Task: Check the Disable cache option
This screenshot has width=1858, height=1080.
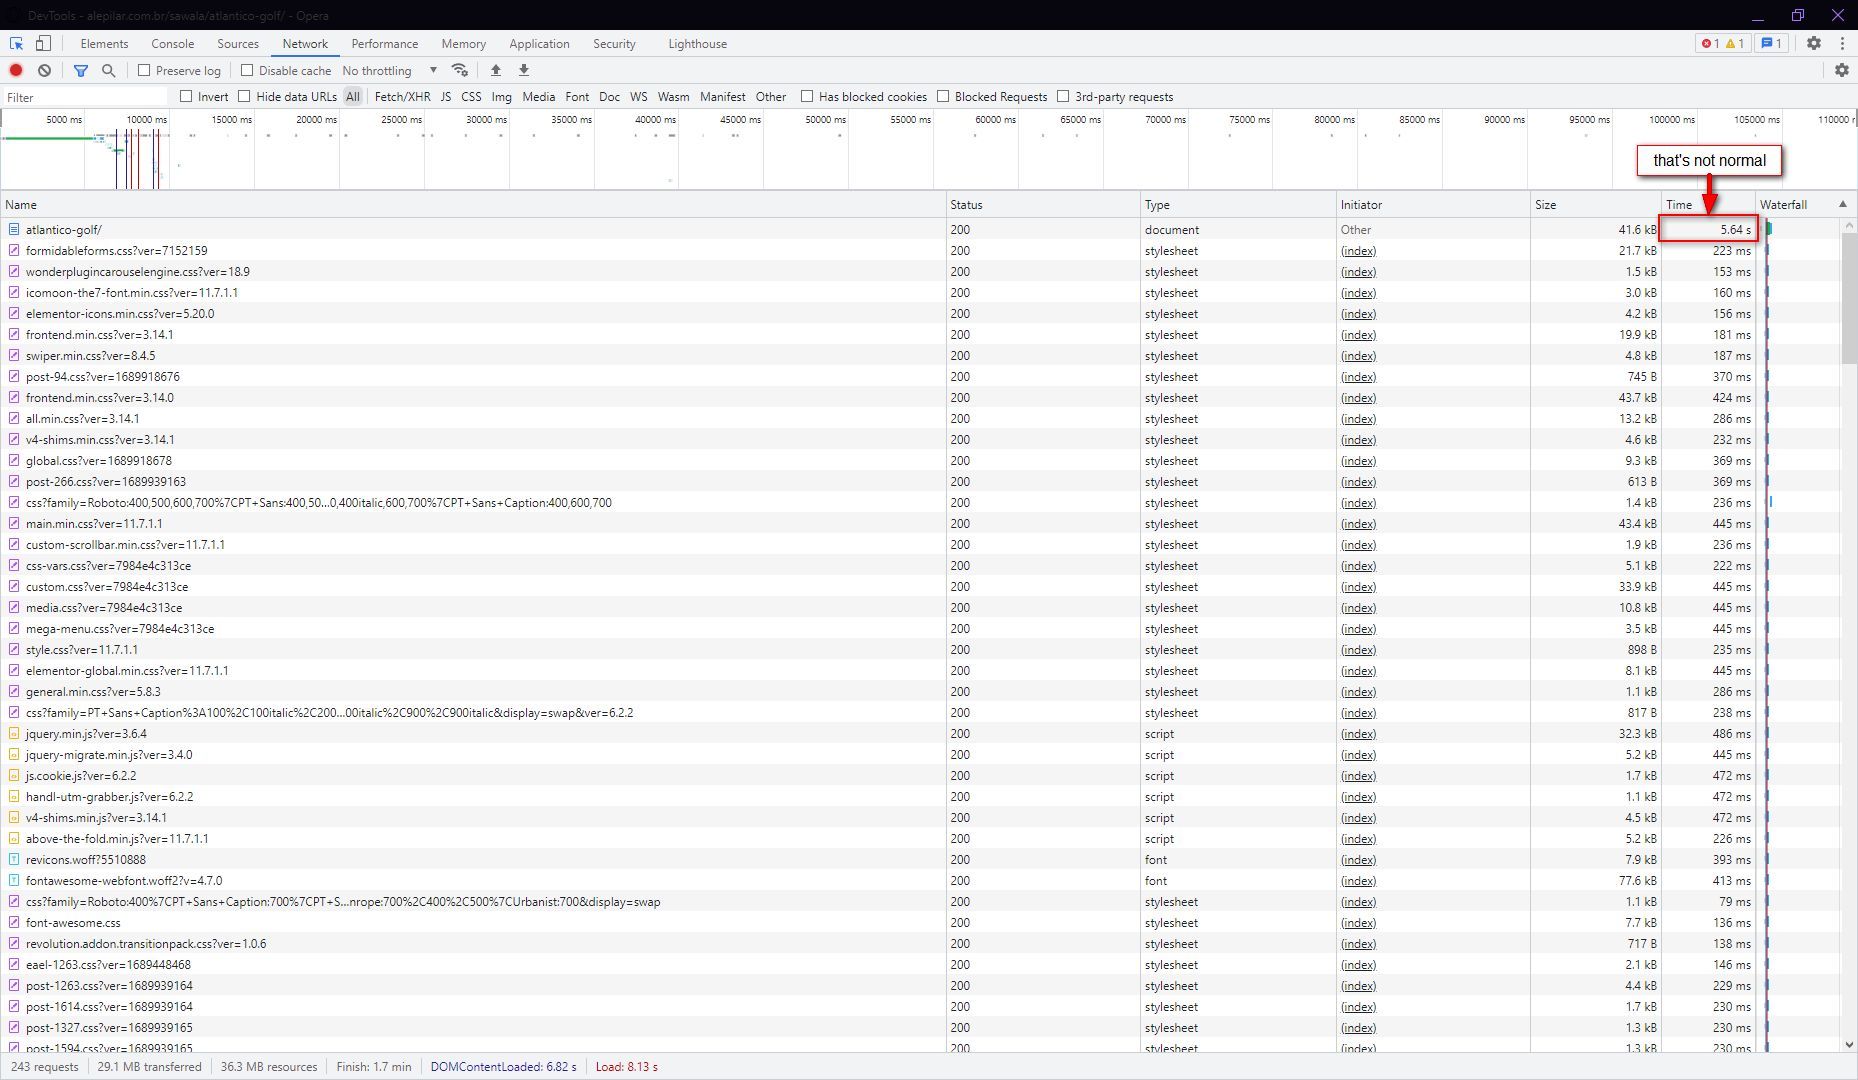Action: tap(247, 70)
